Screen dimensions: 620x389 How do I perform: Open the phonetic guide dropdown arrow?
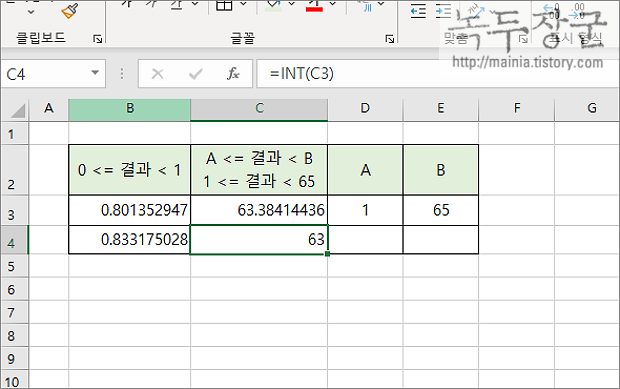[x=381, y=4]
